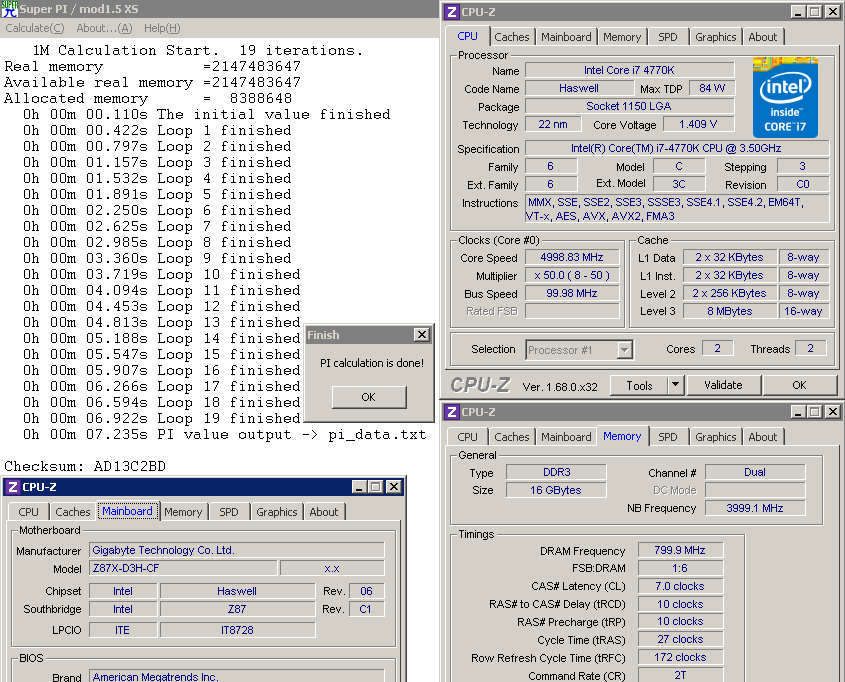This screenshot has width=845, height=682.
Task: Click the Level 3 cache value 8 MBytes
Action: click(x=730, y=311)
